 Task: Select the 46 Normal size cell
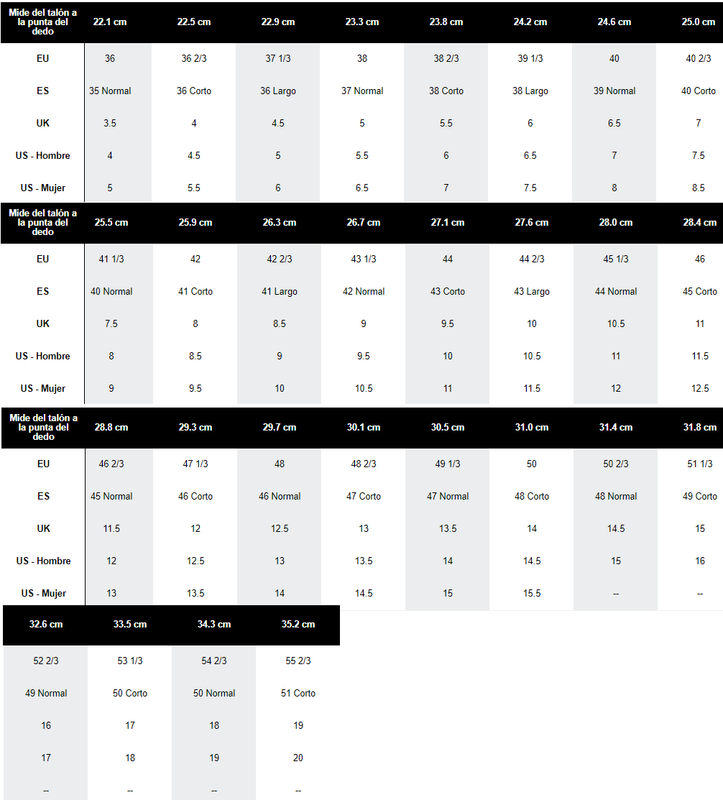coord(278,496)
